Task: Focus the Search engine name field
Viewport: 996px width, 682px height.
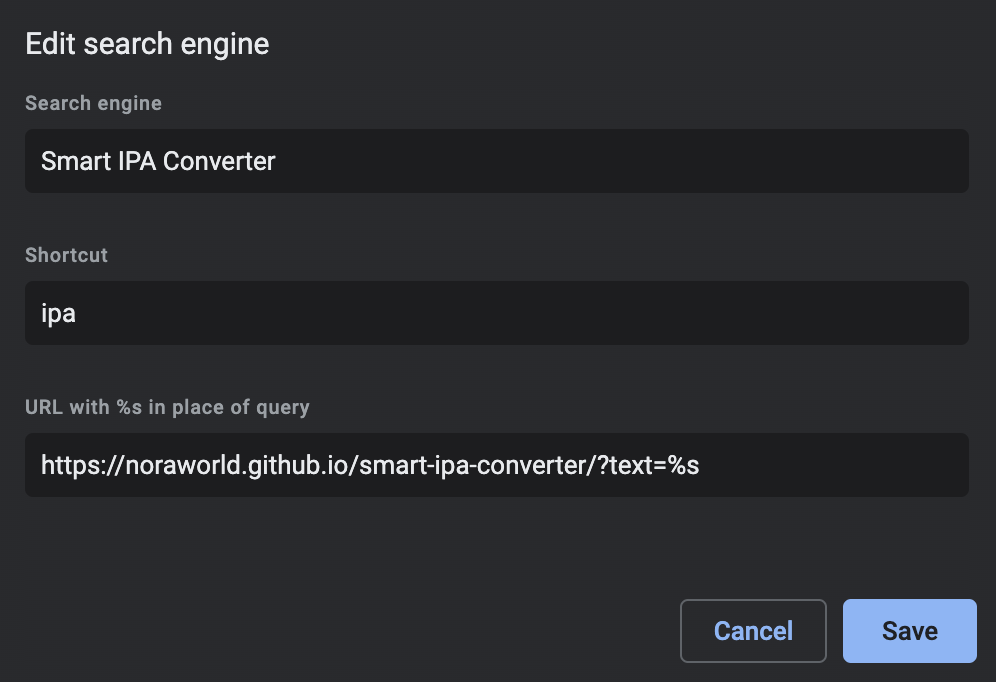Action: click(x=496, y=161)
